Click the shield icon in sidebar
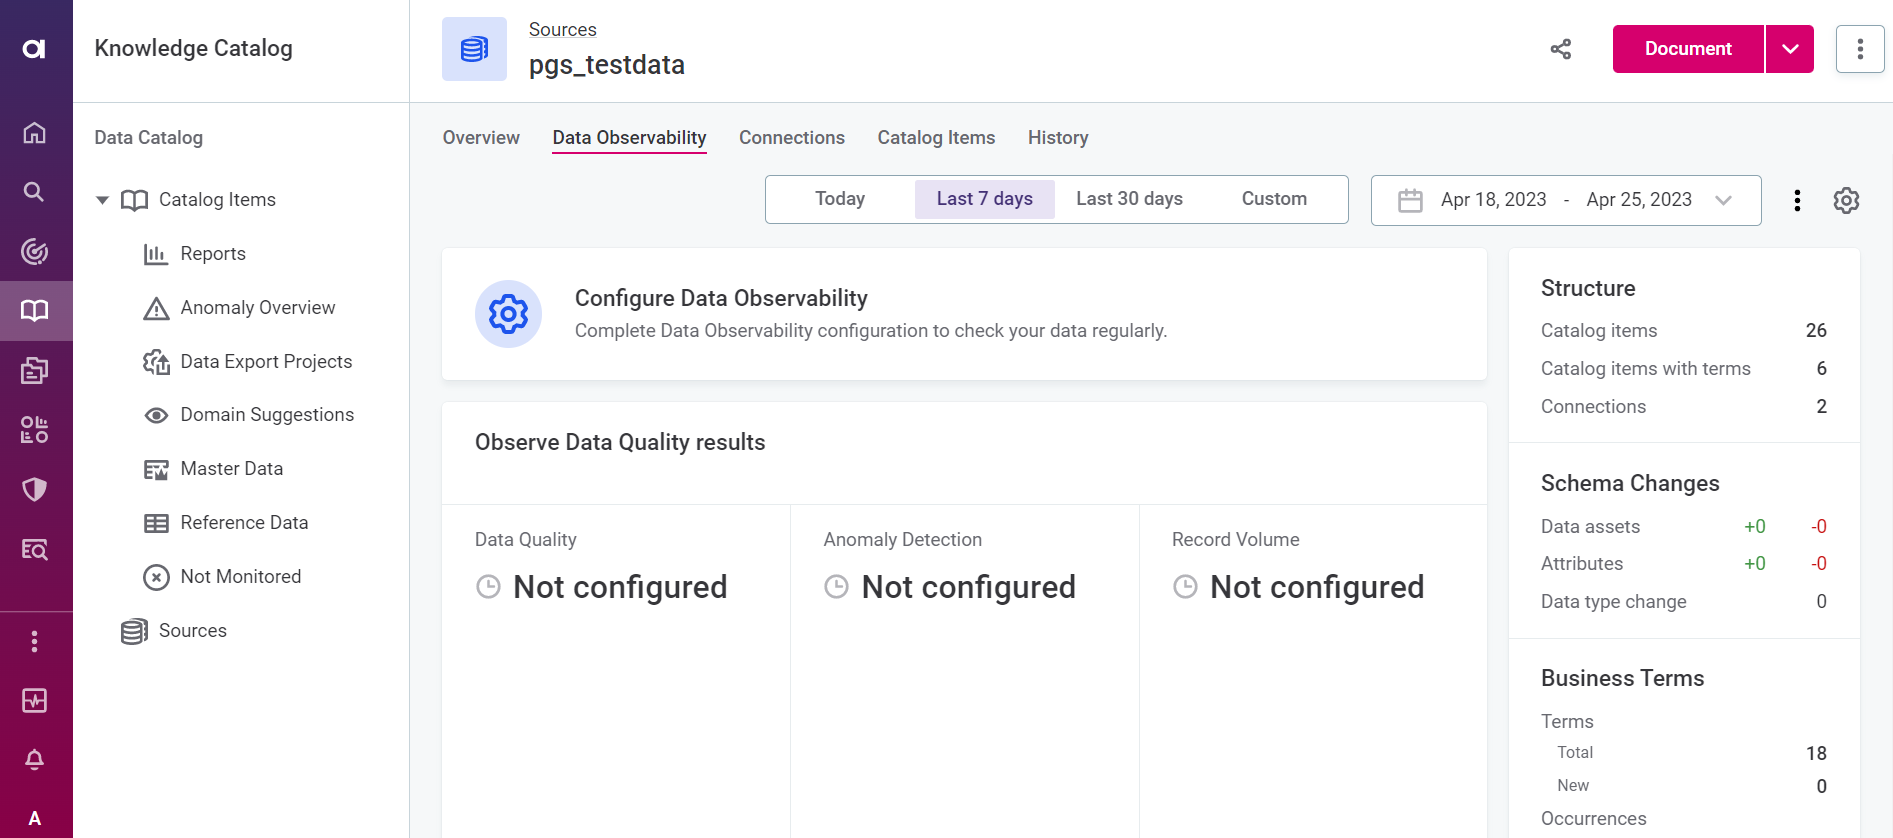This screenshot has height=838, width=1893. (35, 489)
